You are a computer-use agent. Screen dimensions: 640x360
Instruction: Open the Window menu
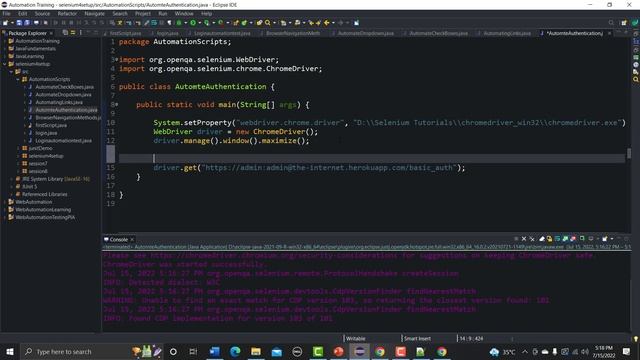pos(184,13)
